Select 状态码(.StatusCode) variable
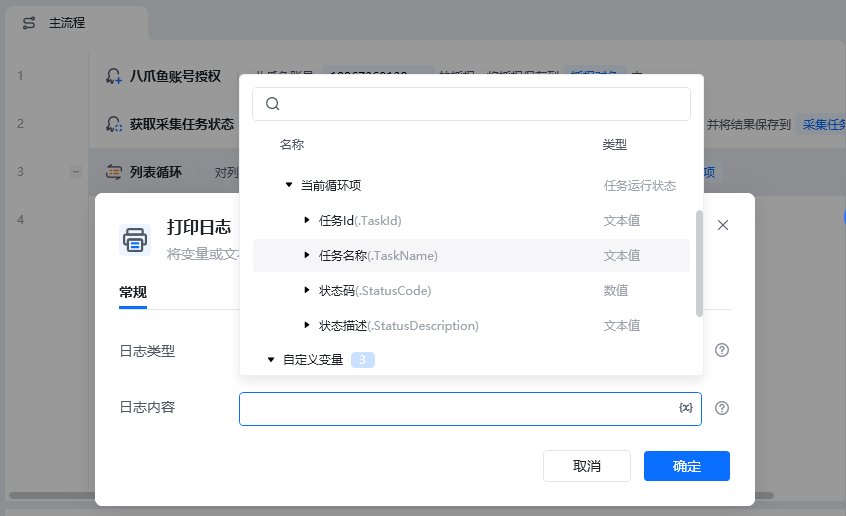Viewport: 846px width, 516px height. 375,291
